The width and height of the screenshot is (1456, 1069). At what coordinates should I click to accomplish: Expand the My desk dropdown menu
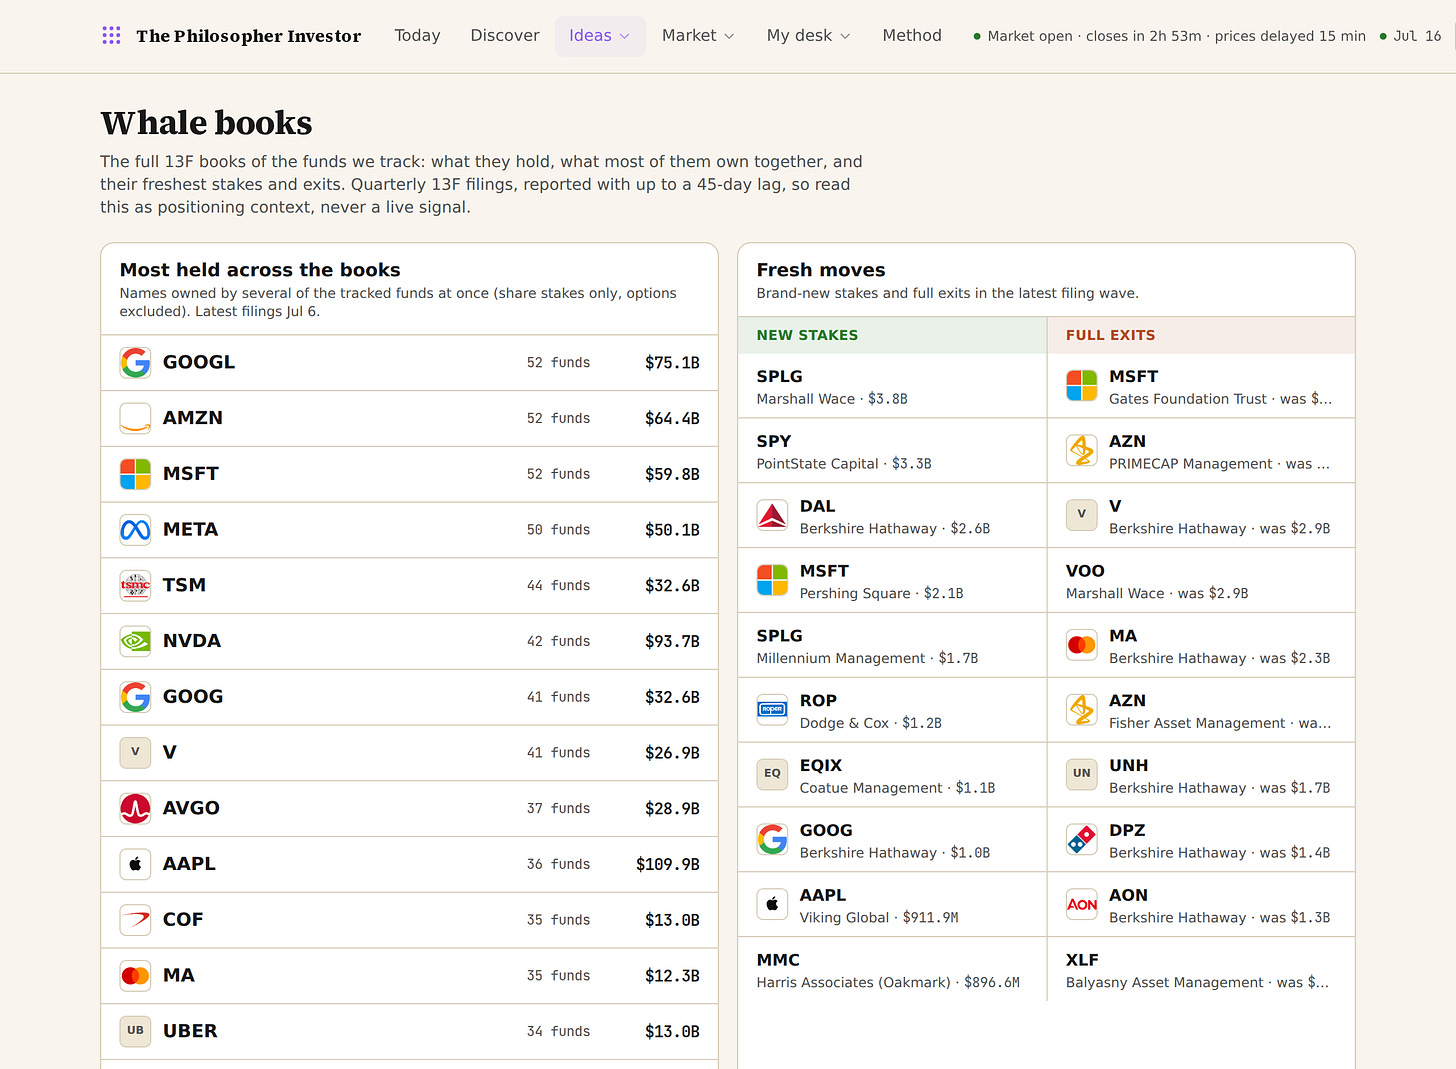tap(808, 36)
